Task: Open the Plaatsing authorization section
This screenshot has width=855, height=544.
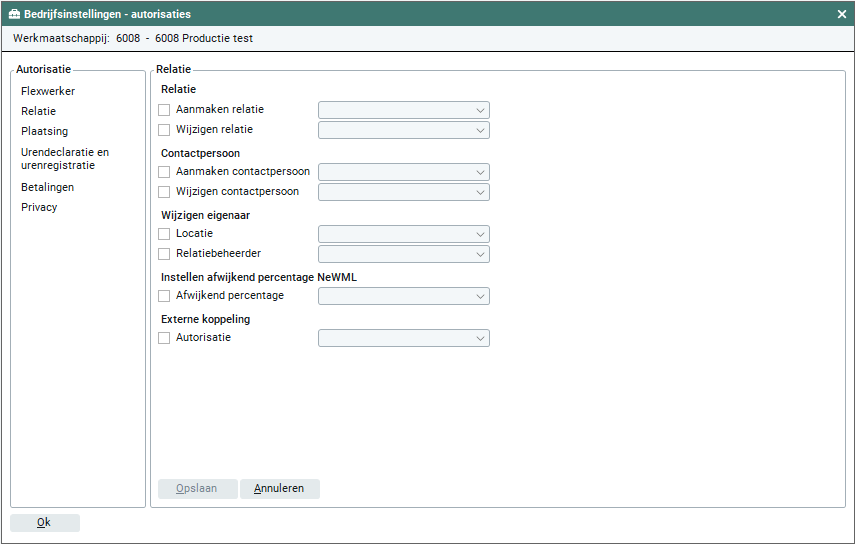Action: (x=44, y=131)
